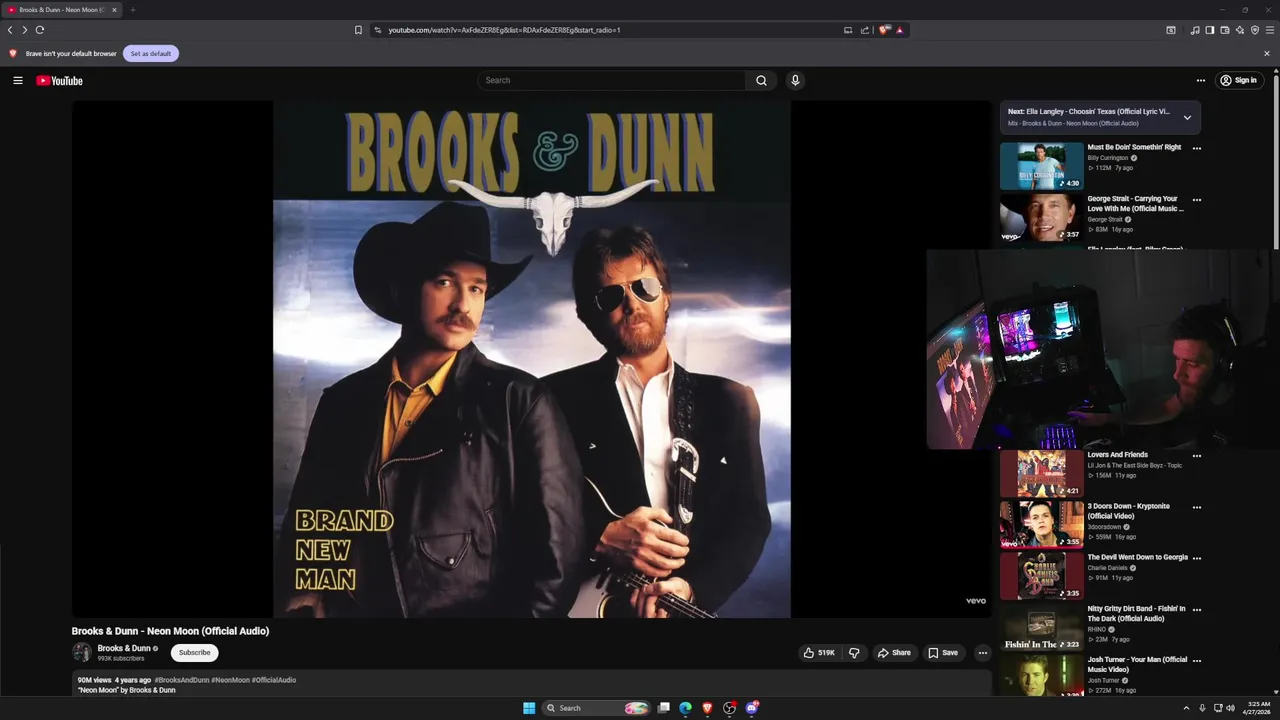The image size is (1280, 720).
Task: Go to the YouTube home logo
Action: pos(59,80)
